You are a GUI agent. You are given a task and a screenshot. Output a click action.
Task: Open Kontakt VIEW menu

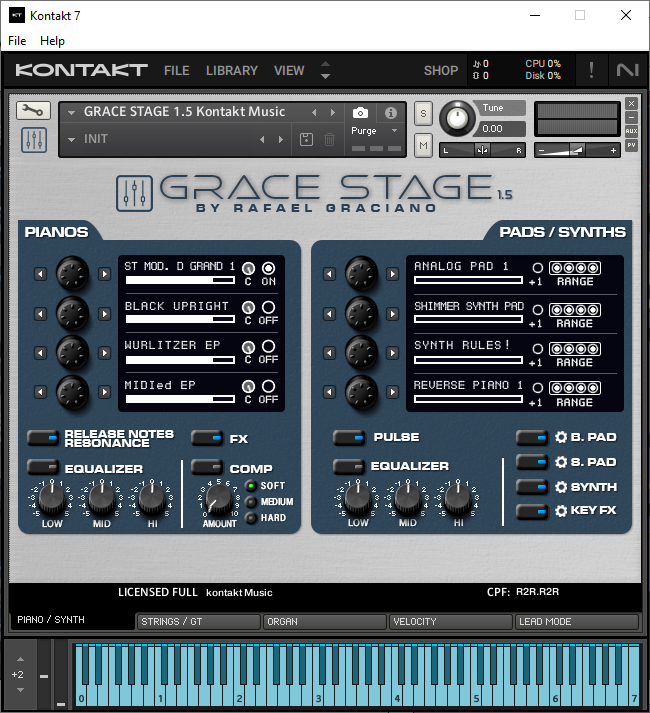[289, 70]
